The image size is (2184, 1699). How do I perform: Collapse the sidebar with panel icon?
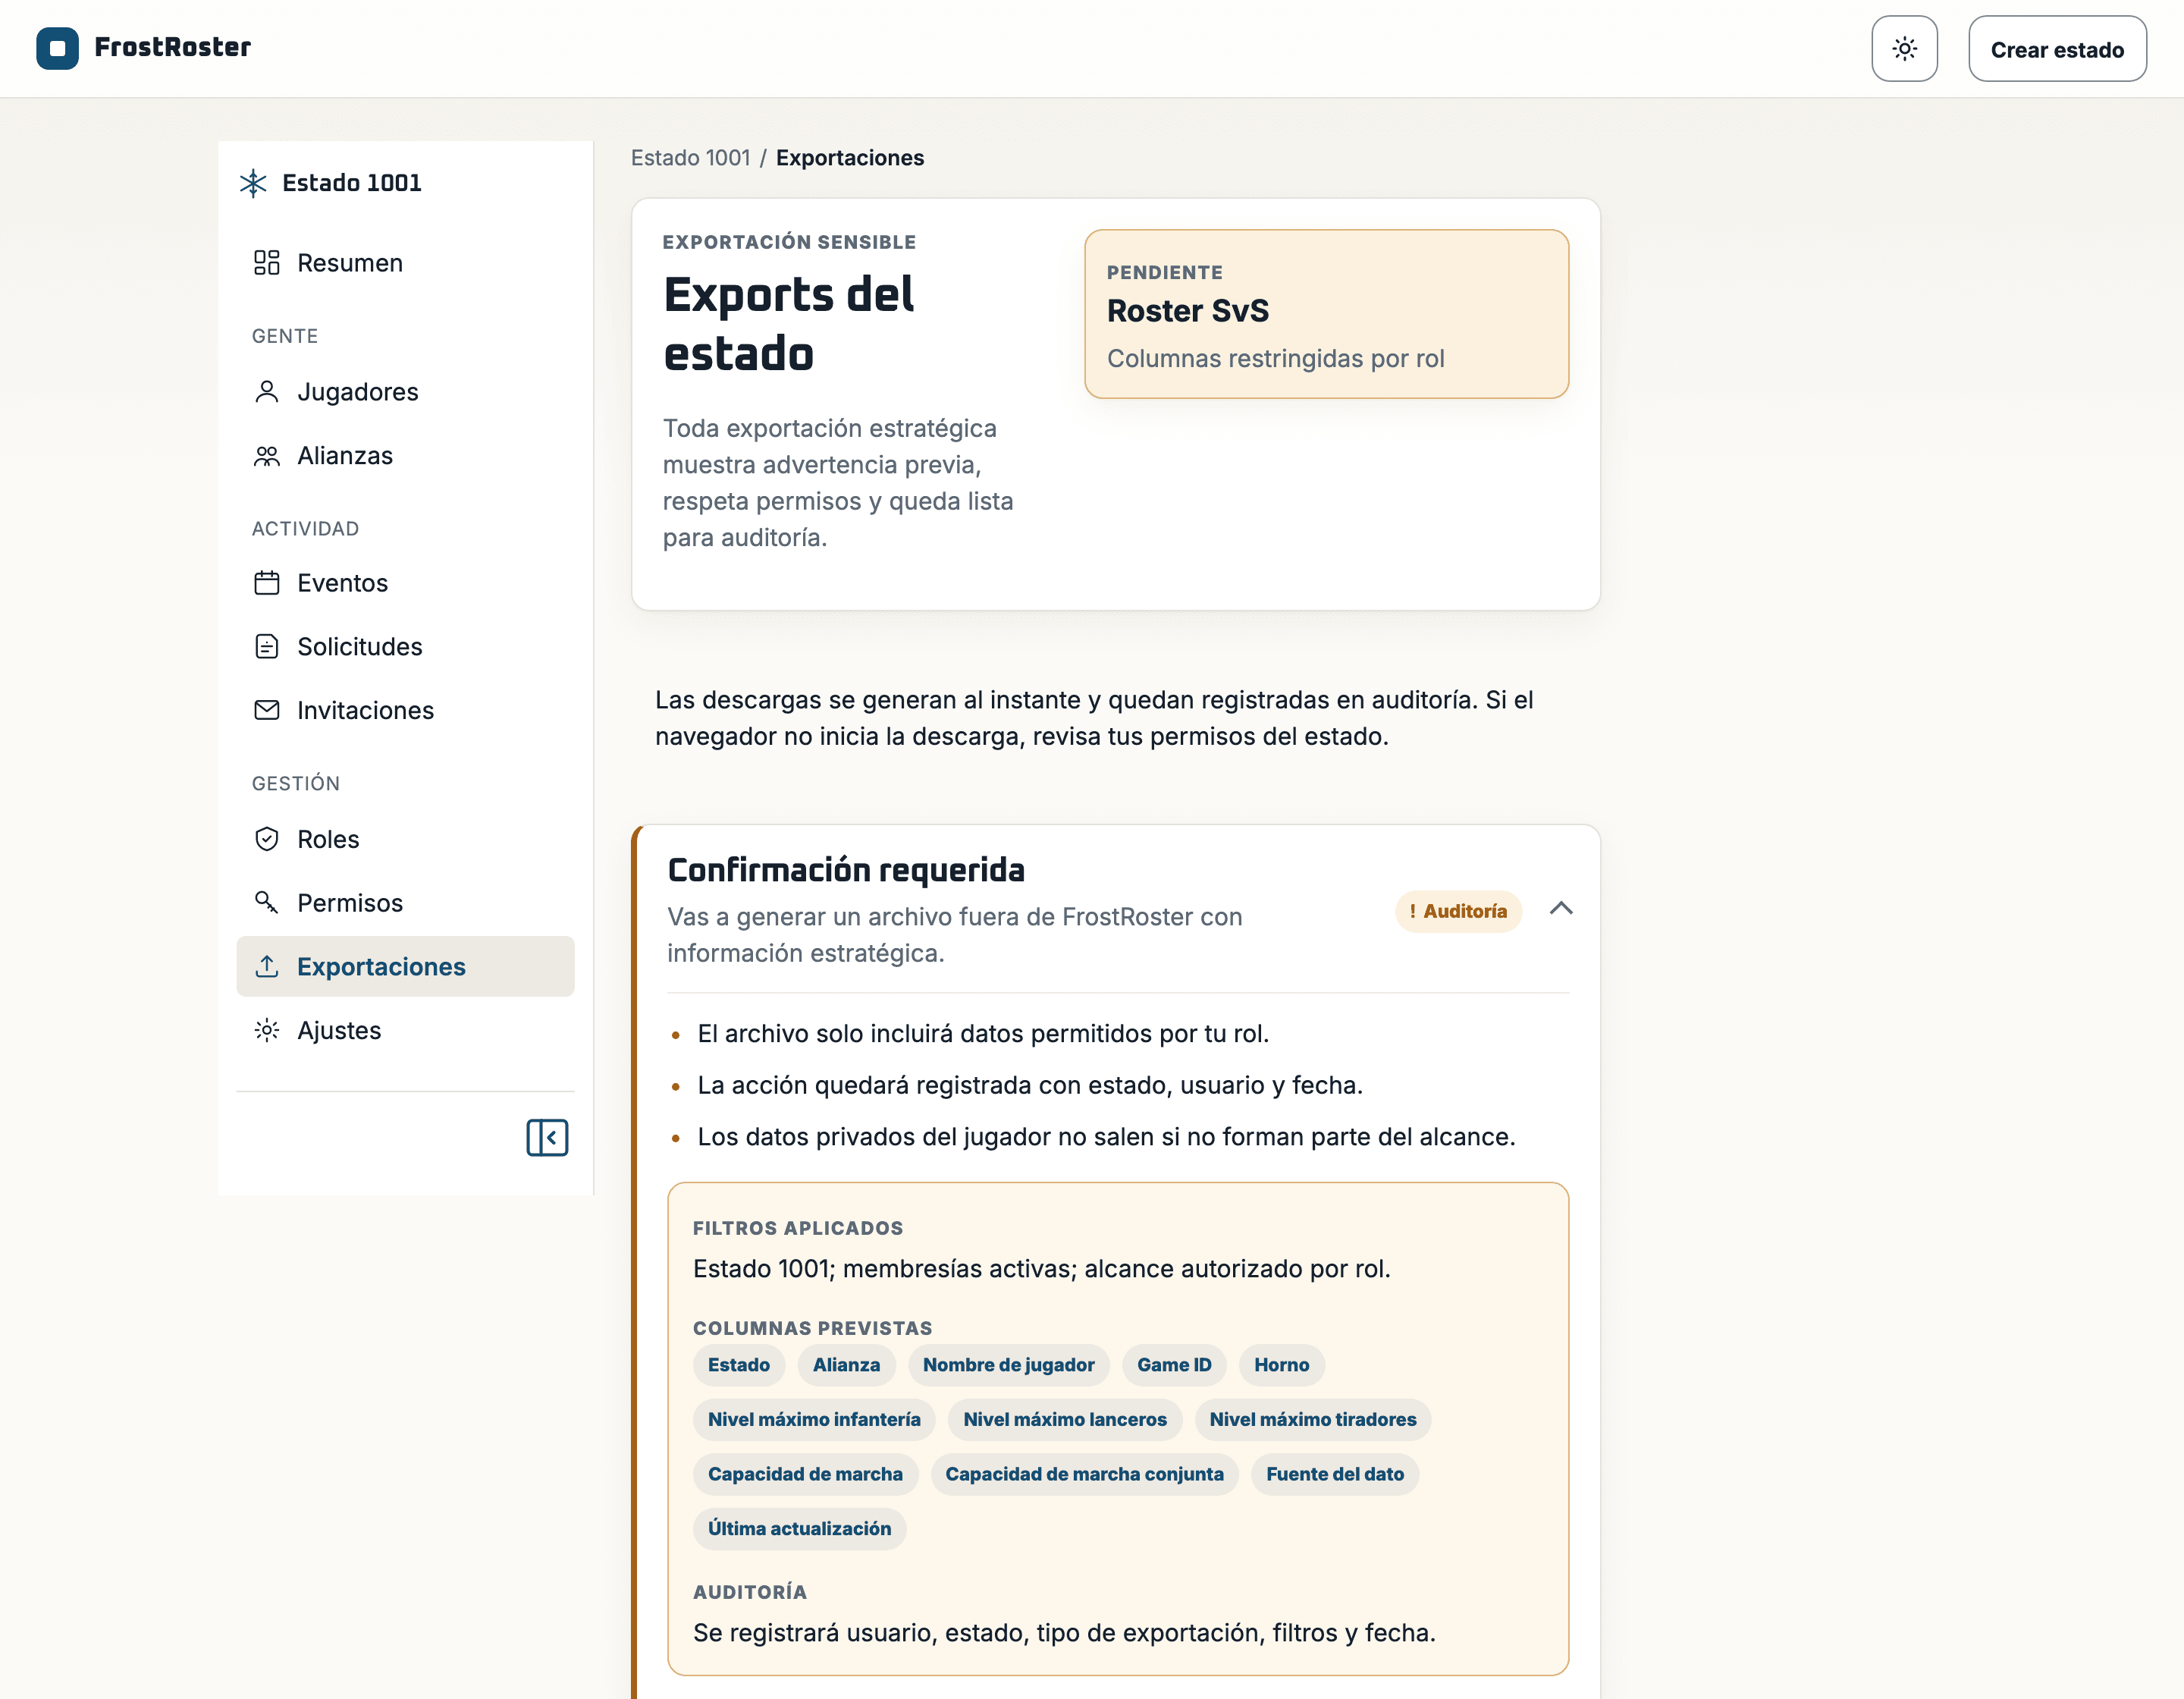tap(547, 1137)
